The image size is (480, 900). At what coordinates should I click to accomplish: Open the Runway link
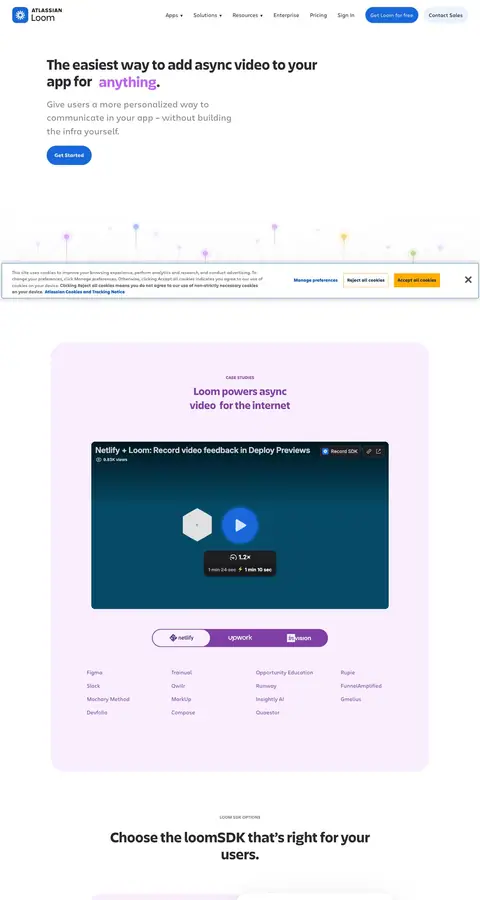pyautogui.click(x=266, y=686)
